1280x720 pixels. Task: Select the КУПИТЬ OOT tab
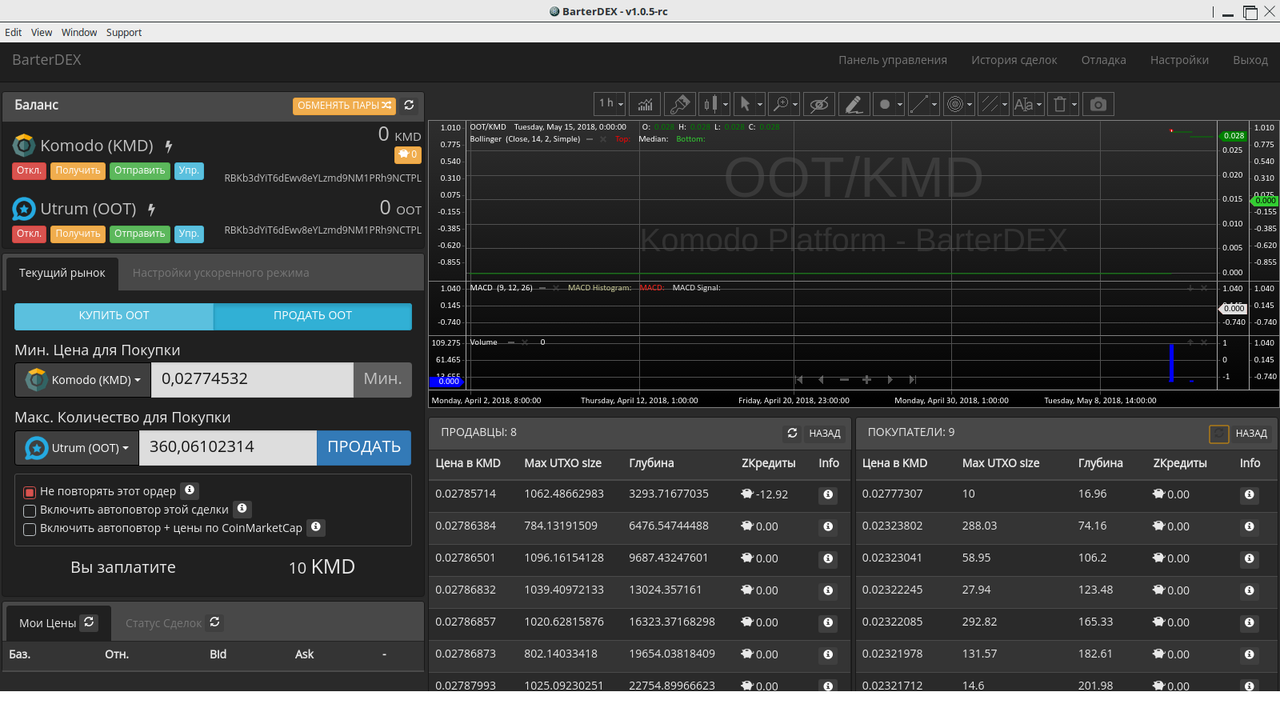114,315
